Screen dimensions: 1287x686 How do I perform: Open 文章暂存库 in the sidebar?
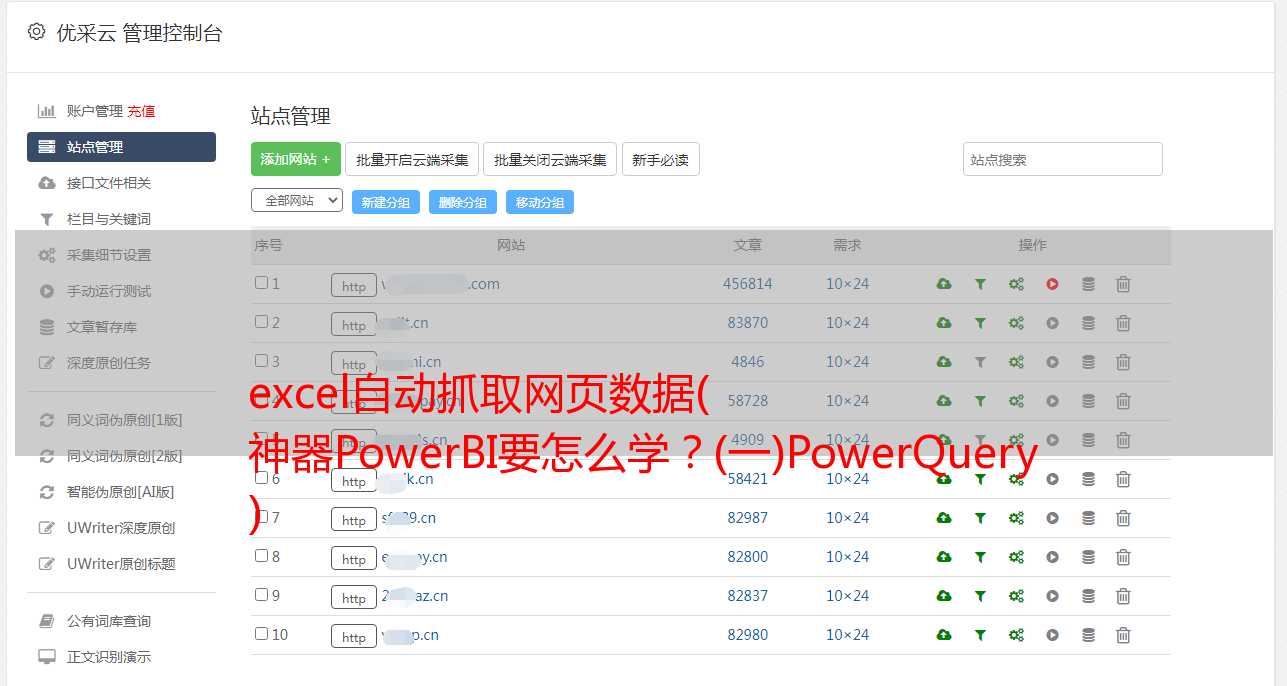pyautogui.click(x=102, y=327)
